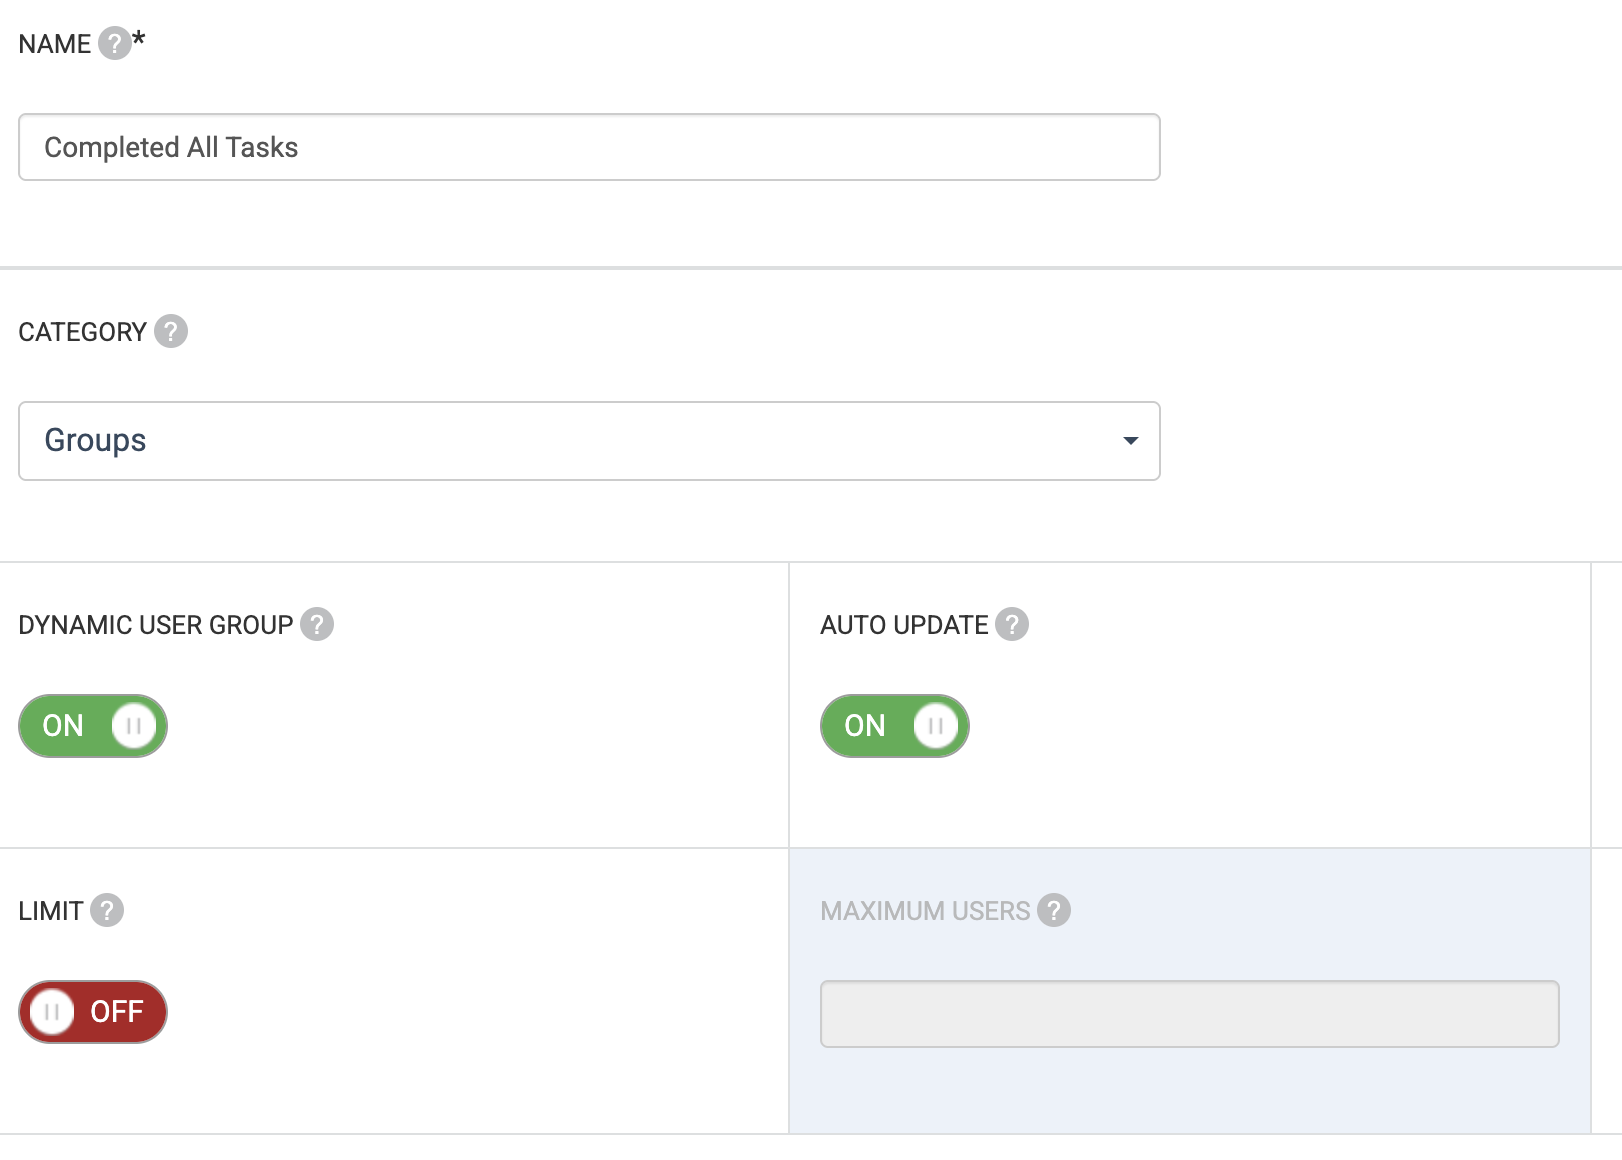Open help for Dynamic User Group
Screen dimensions: 1622x1160
(x=317, y=624)
